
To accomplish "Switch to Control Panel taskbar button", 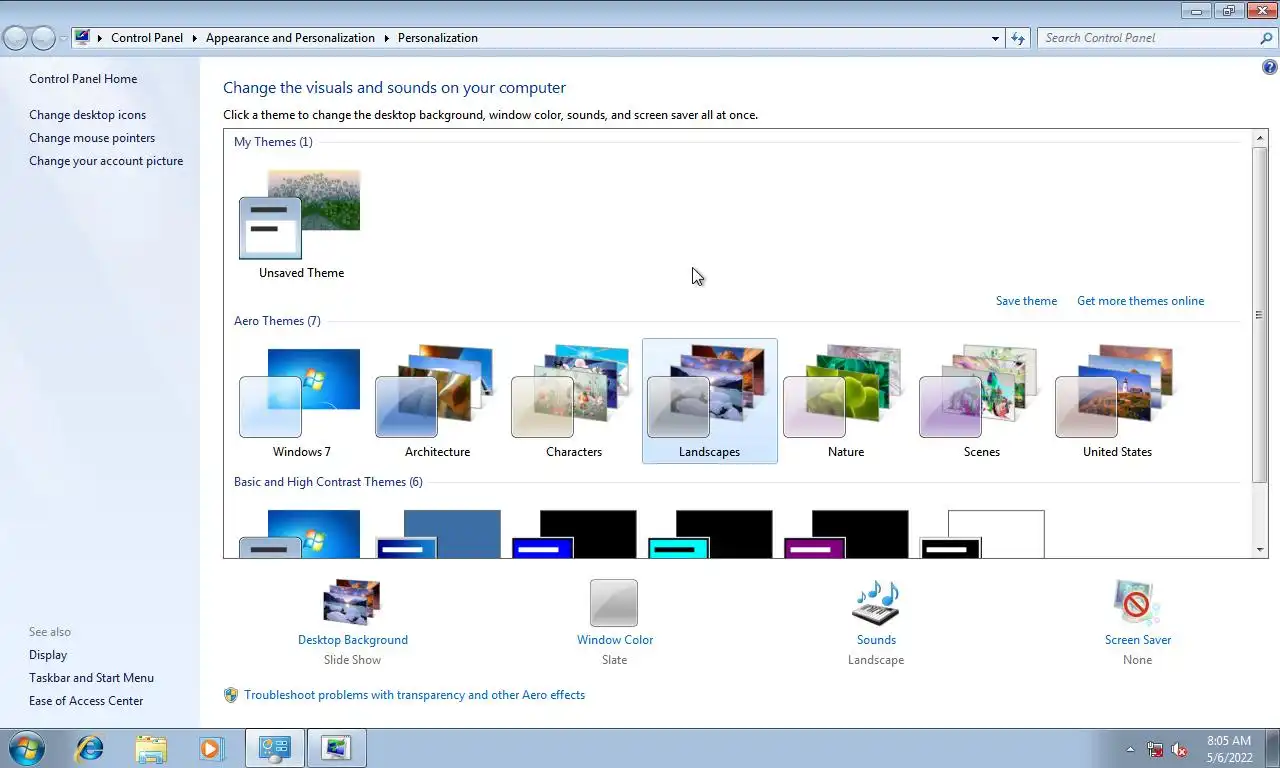I will 274,748.
